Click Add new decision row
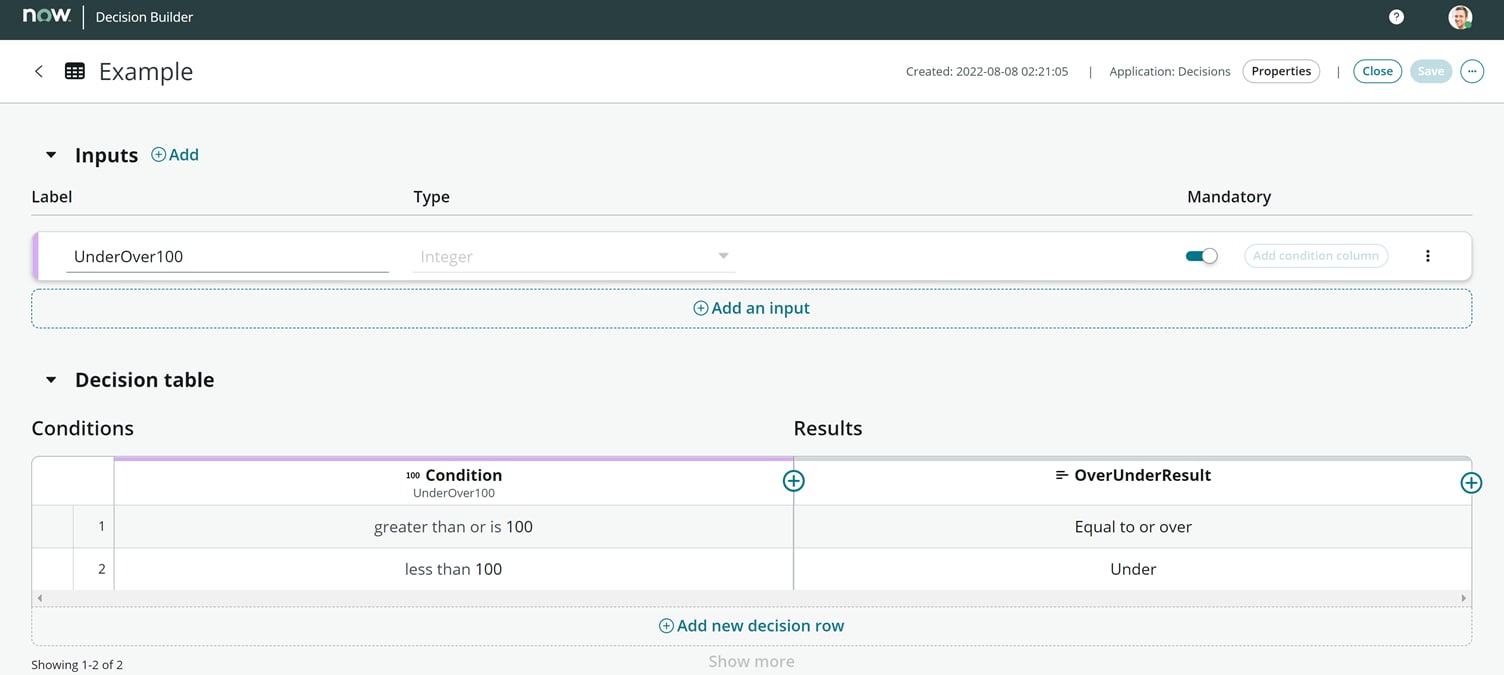This screenshot has height=675, width=1504. [x=752, y=626]
